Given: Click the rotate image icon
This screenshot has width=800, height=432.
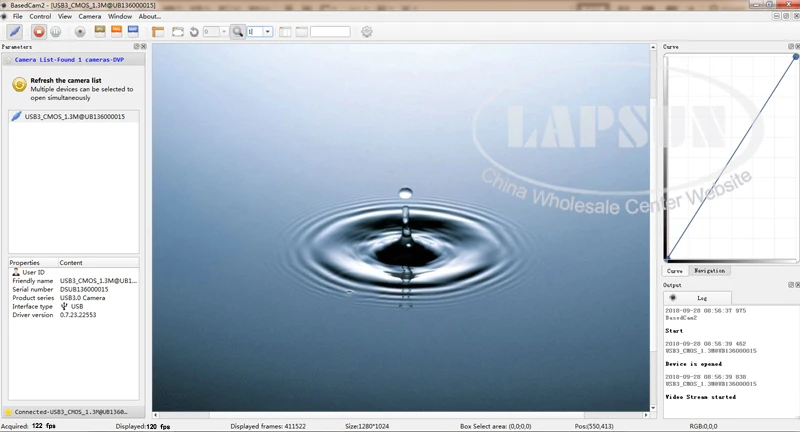Looking at the screenshot, I should tap(194, 32).
